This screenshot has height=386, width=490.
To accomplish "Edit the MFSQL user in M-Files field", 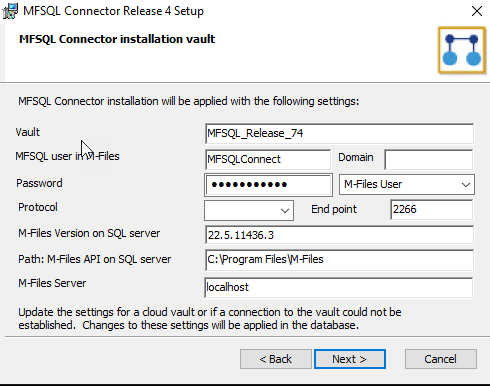I will [268, 159].
